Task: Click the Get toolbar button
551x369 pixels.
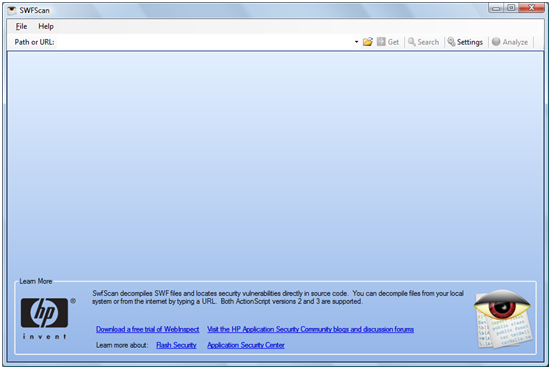Action: [x=388, y=42]
